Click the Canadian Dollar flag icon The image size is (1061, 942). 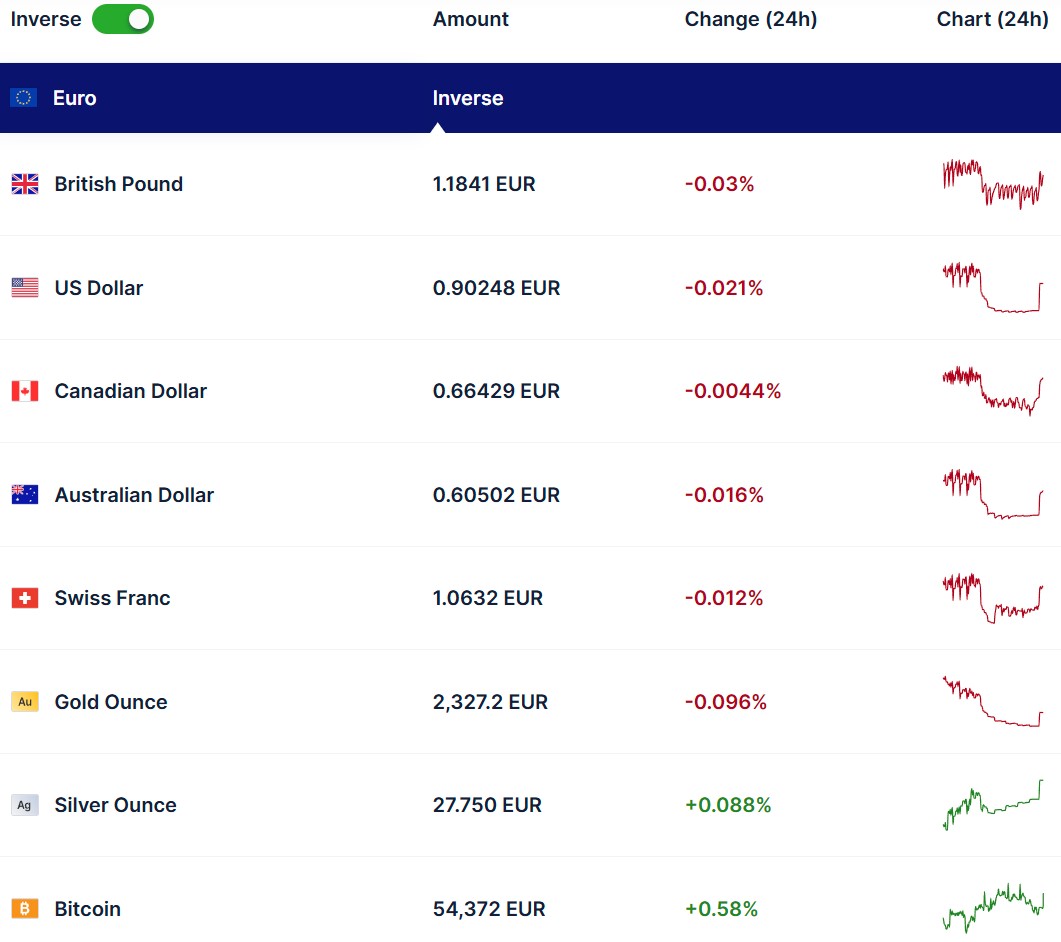click(x=25, y=391)
